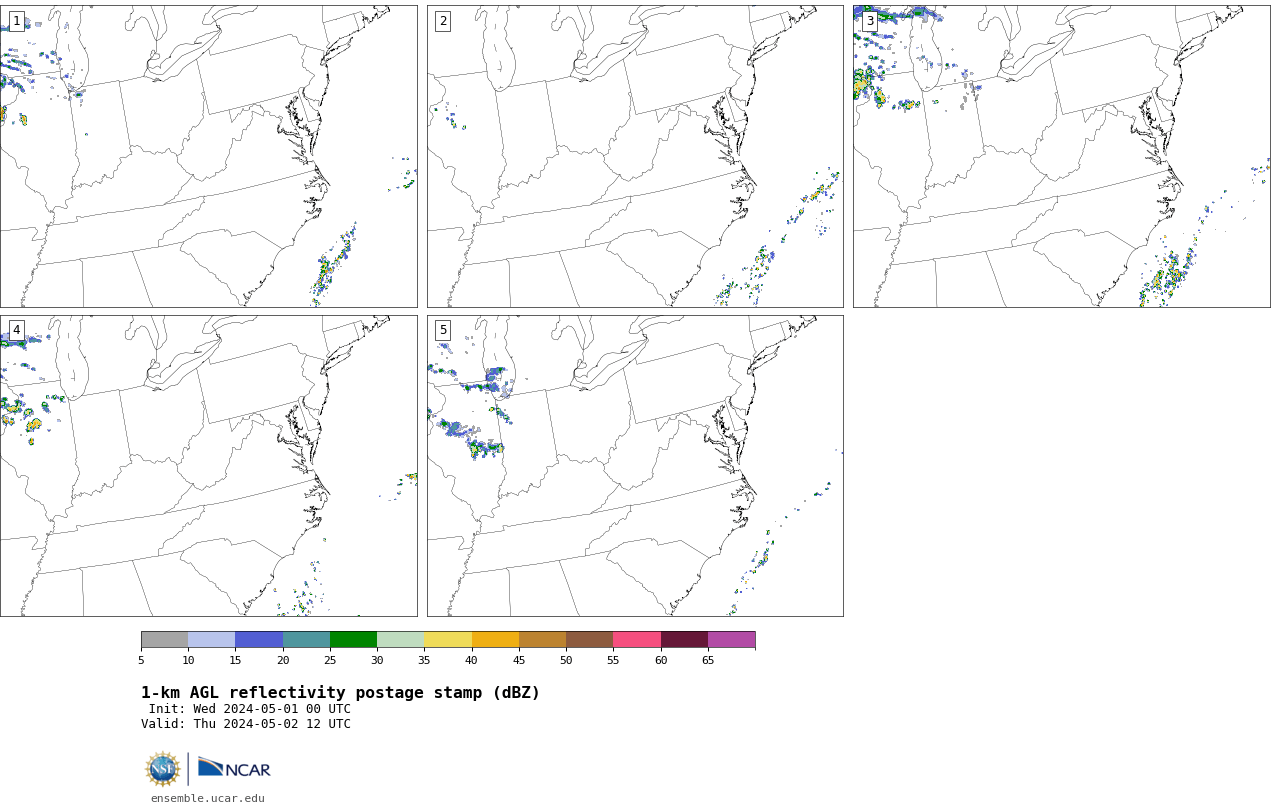
Task: Click the blue 15-20 dBZ swatch
Action: 259,640
